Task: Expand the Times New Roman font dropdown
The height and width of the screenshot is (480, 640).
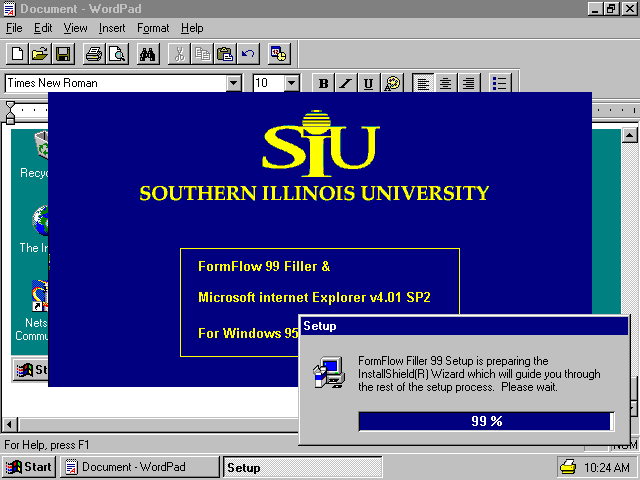Action: [234, 83]
